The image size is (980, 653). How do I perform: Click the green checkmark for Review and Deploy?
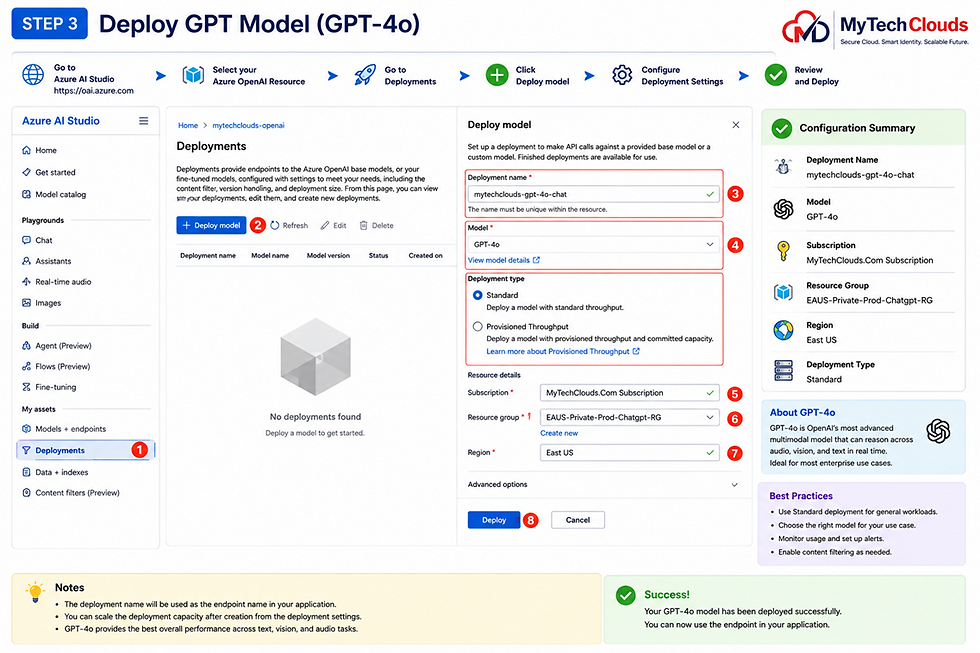point(776,75)
